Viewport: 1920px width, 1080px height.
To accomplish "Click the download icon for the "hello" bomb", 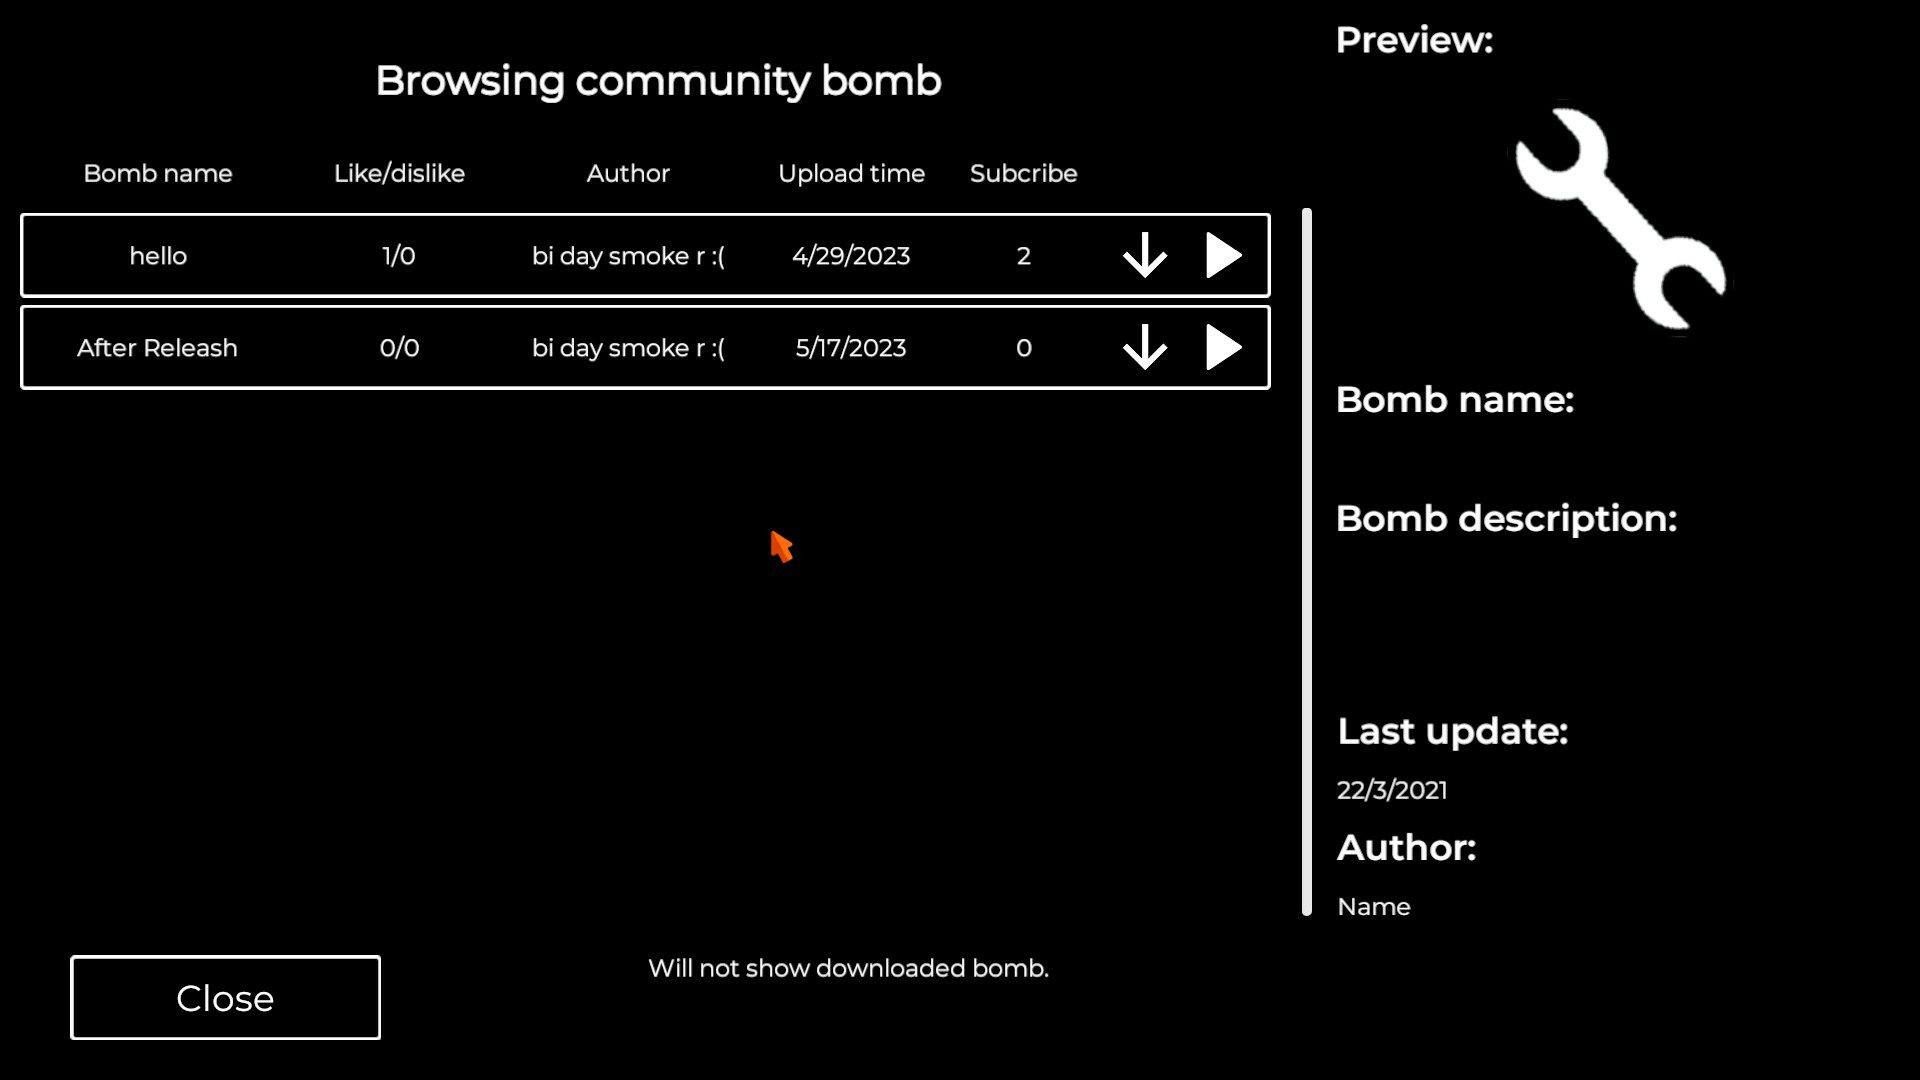I will [1145, 255].
